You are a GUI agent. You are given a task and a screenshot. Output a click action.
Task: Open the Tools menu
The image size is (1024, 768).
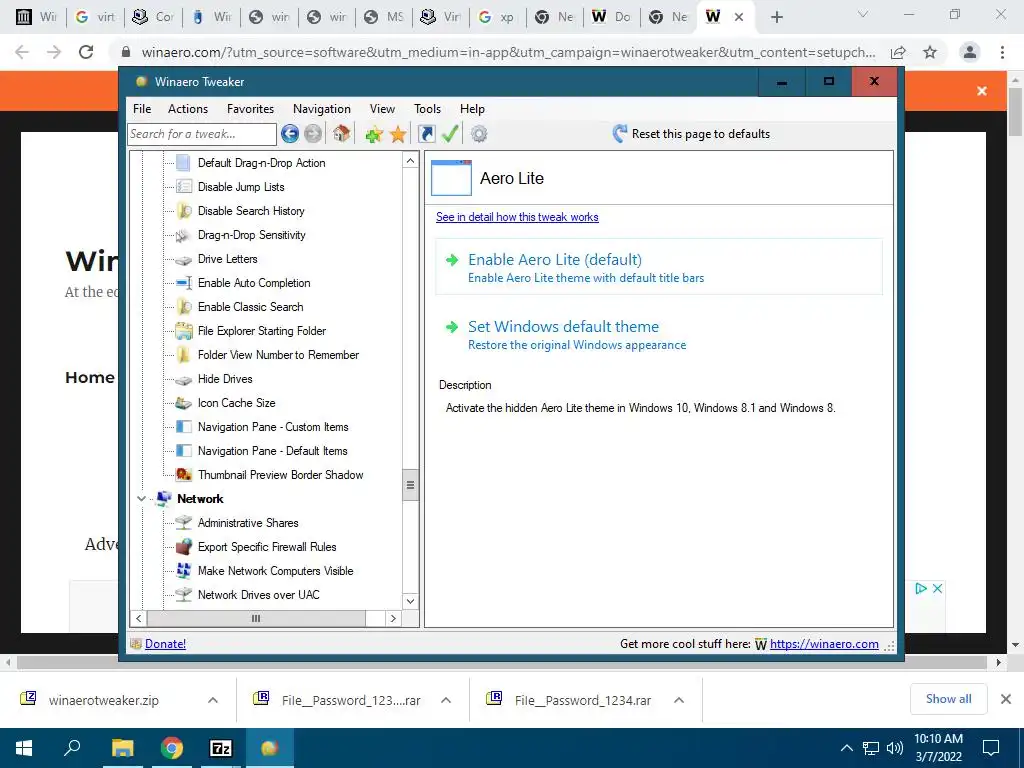tap(427, 109)
